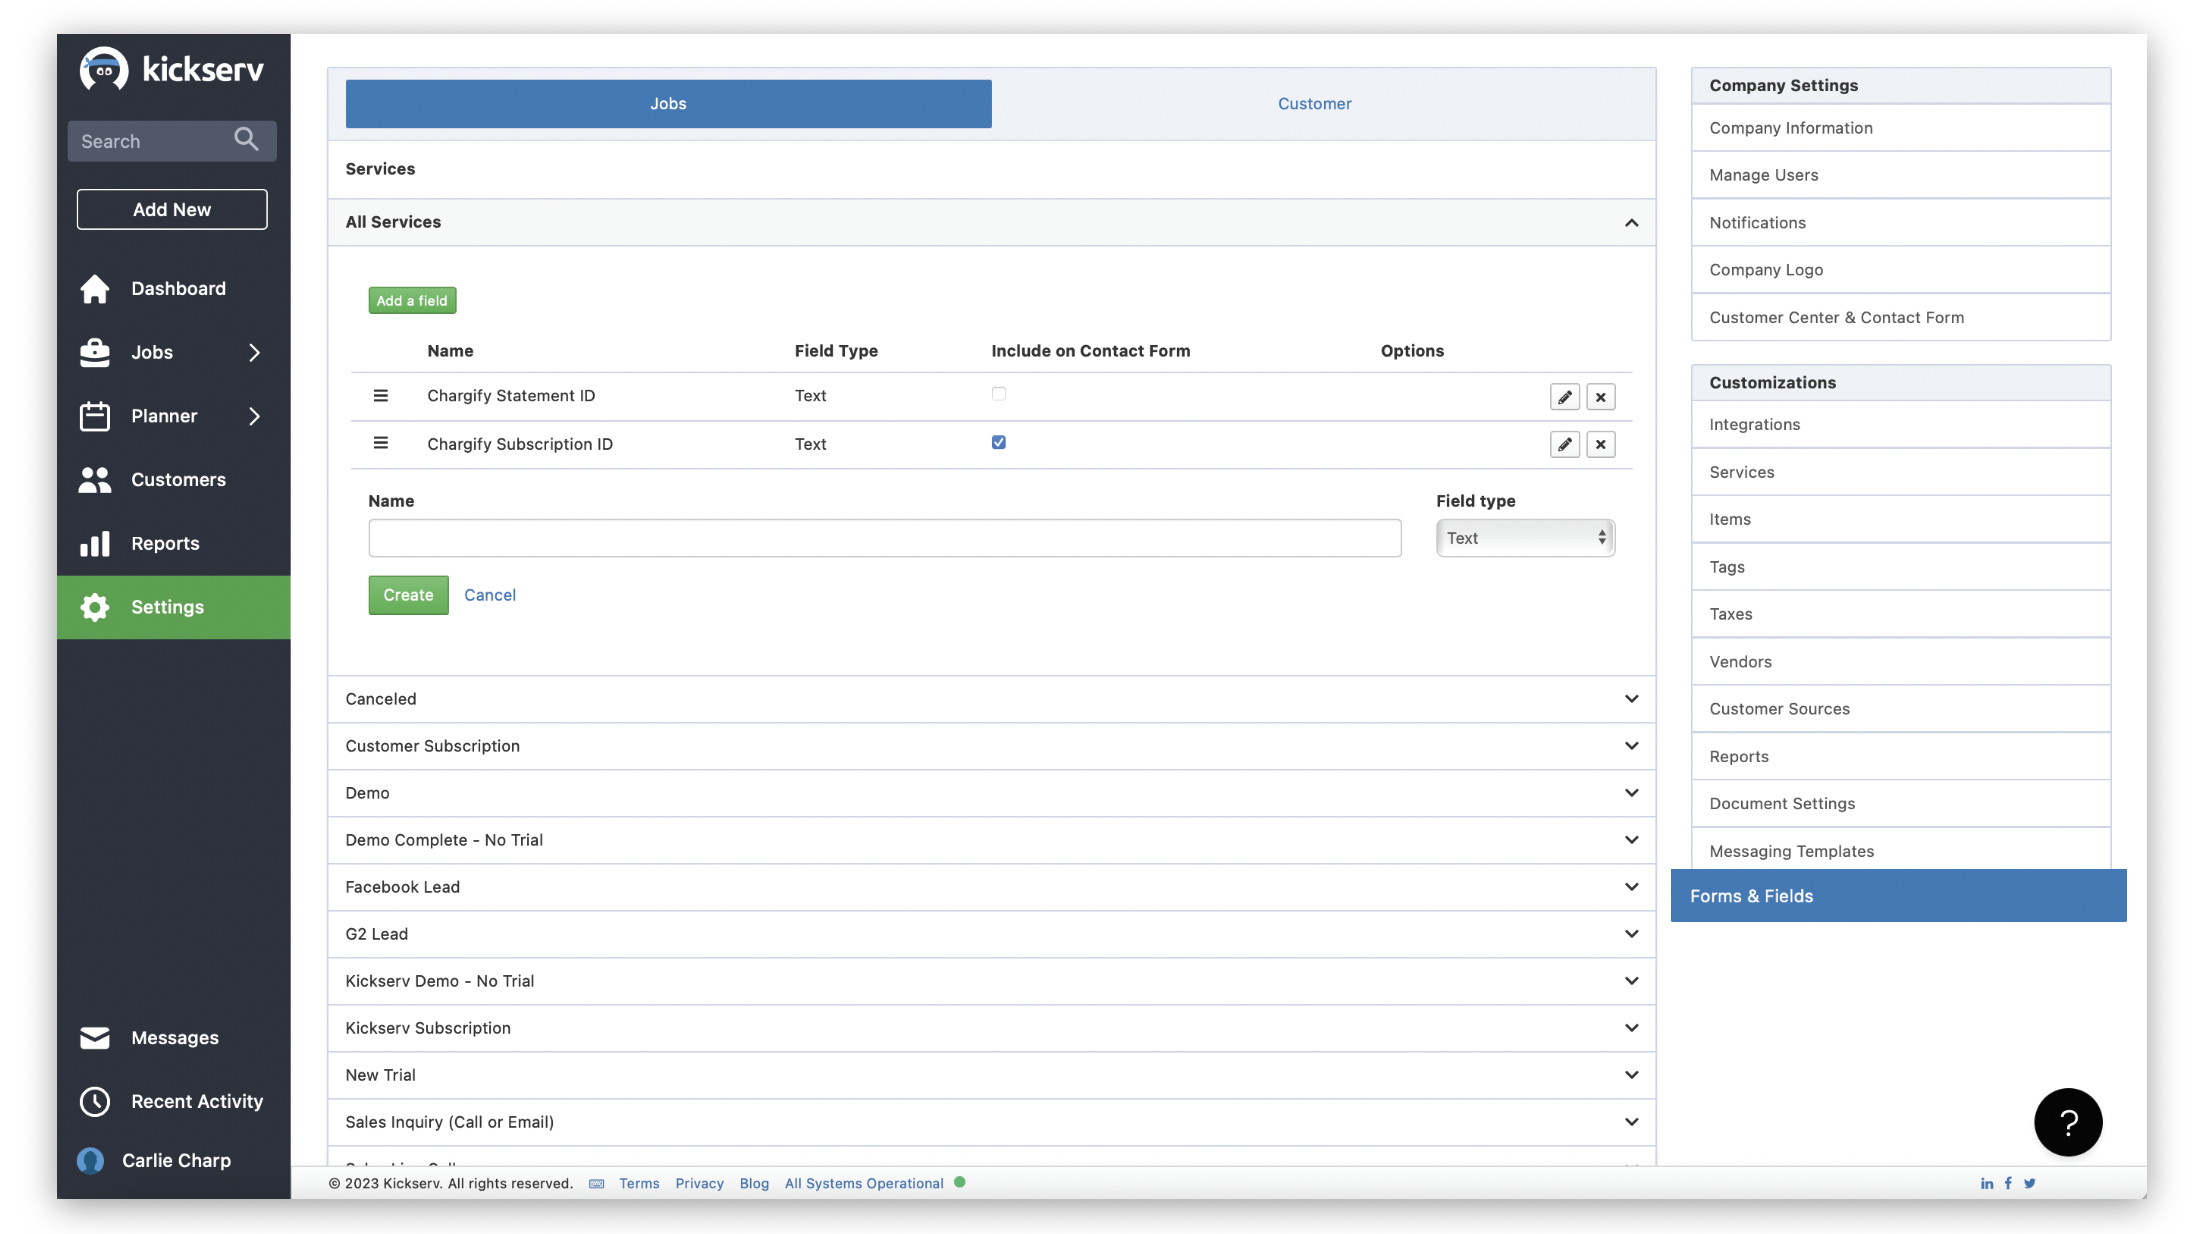Click the Cancel link next to Create
This screenshot has width=2206, height=1234.
coord(490,595)
